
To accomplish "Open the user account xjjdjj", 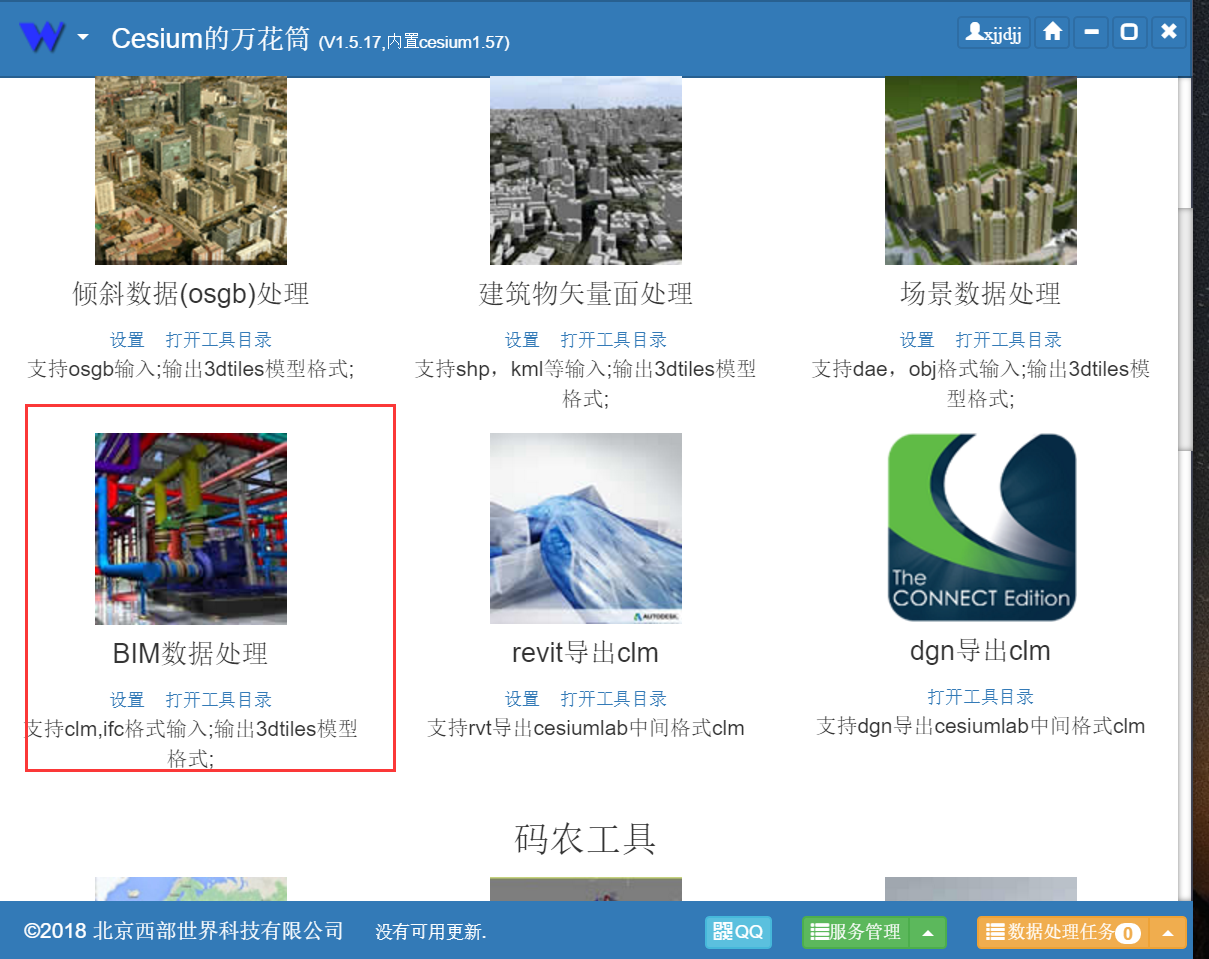I will pyautogui.click(x=992, y=32).
